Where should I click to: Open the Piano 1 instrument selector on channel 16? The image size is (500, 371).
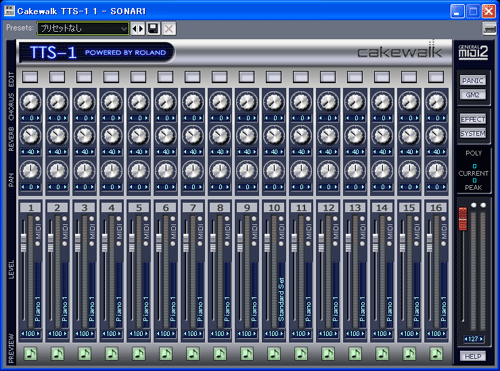click(x=444, y=295)
